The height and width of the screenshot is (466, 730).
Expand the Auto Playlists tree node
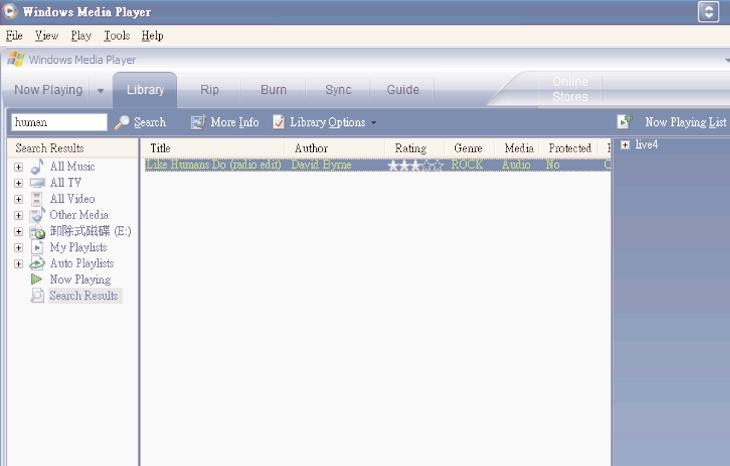click(x=19, y=264)
